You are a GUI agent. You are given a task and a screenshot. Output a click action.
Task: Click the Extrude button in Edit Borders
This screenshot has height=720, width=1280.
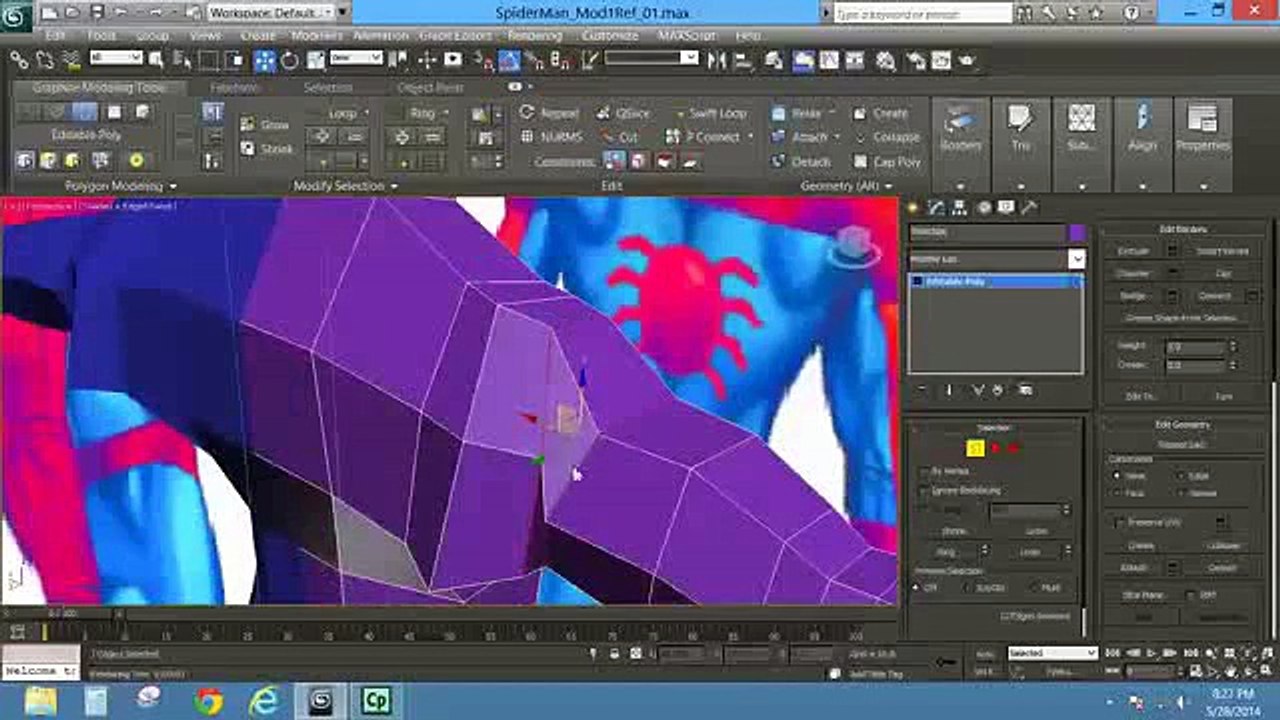tap(1133, 251)
